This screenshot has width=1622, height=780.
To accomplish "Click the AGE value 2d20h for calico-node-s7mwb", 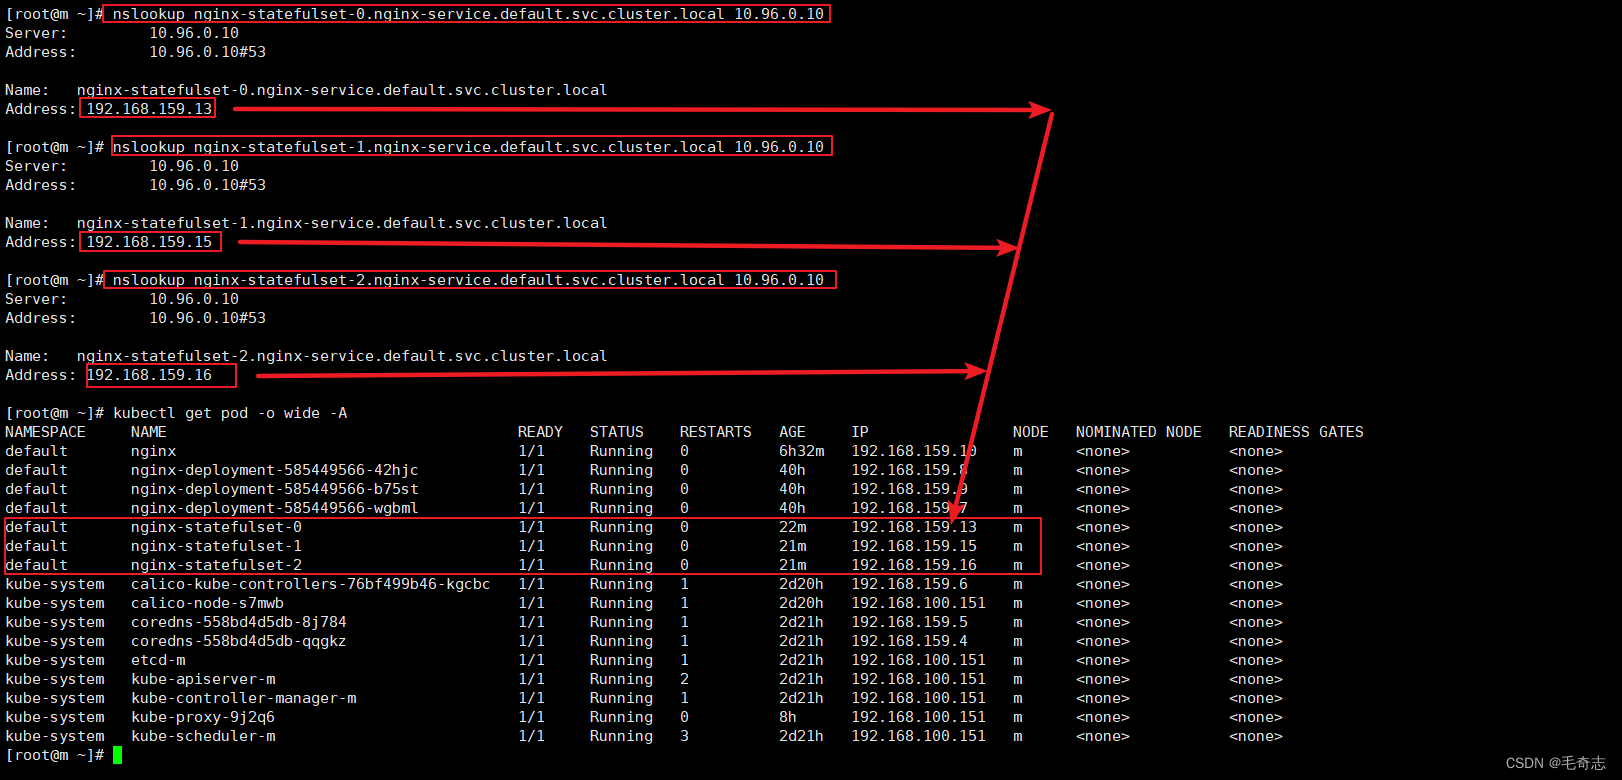I will coord(801,603).
